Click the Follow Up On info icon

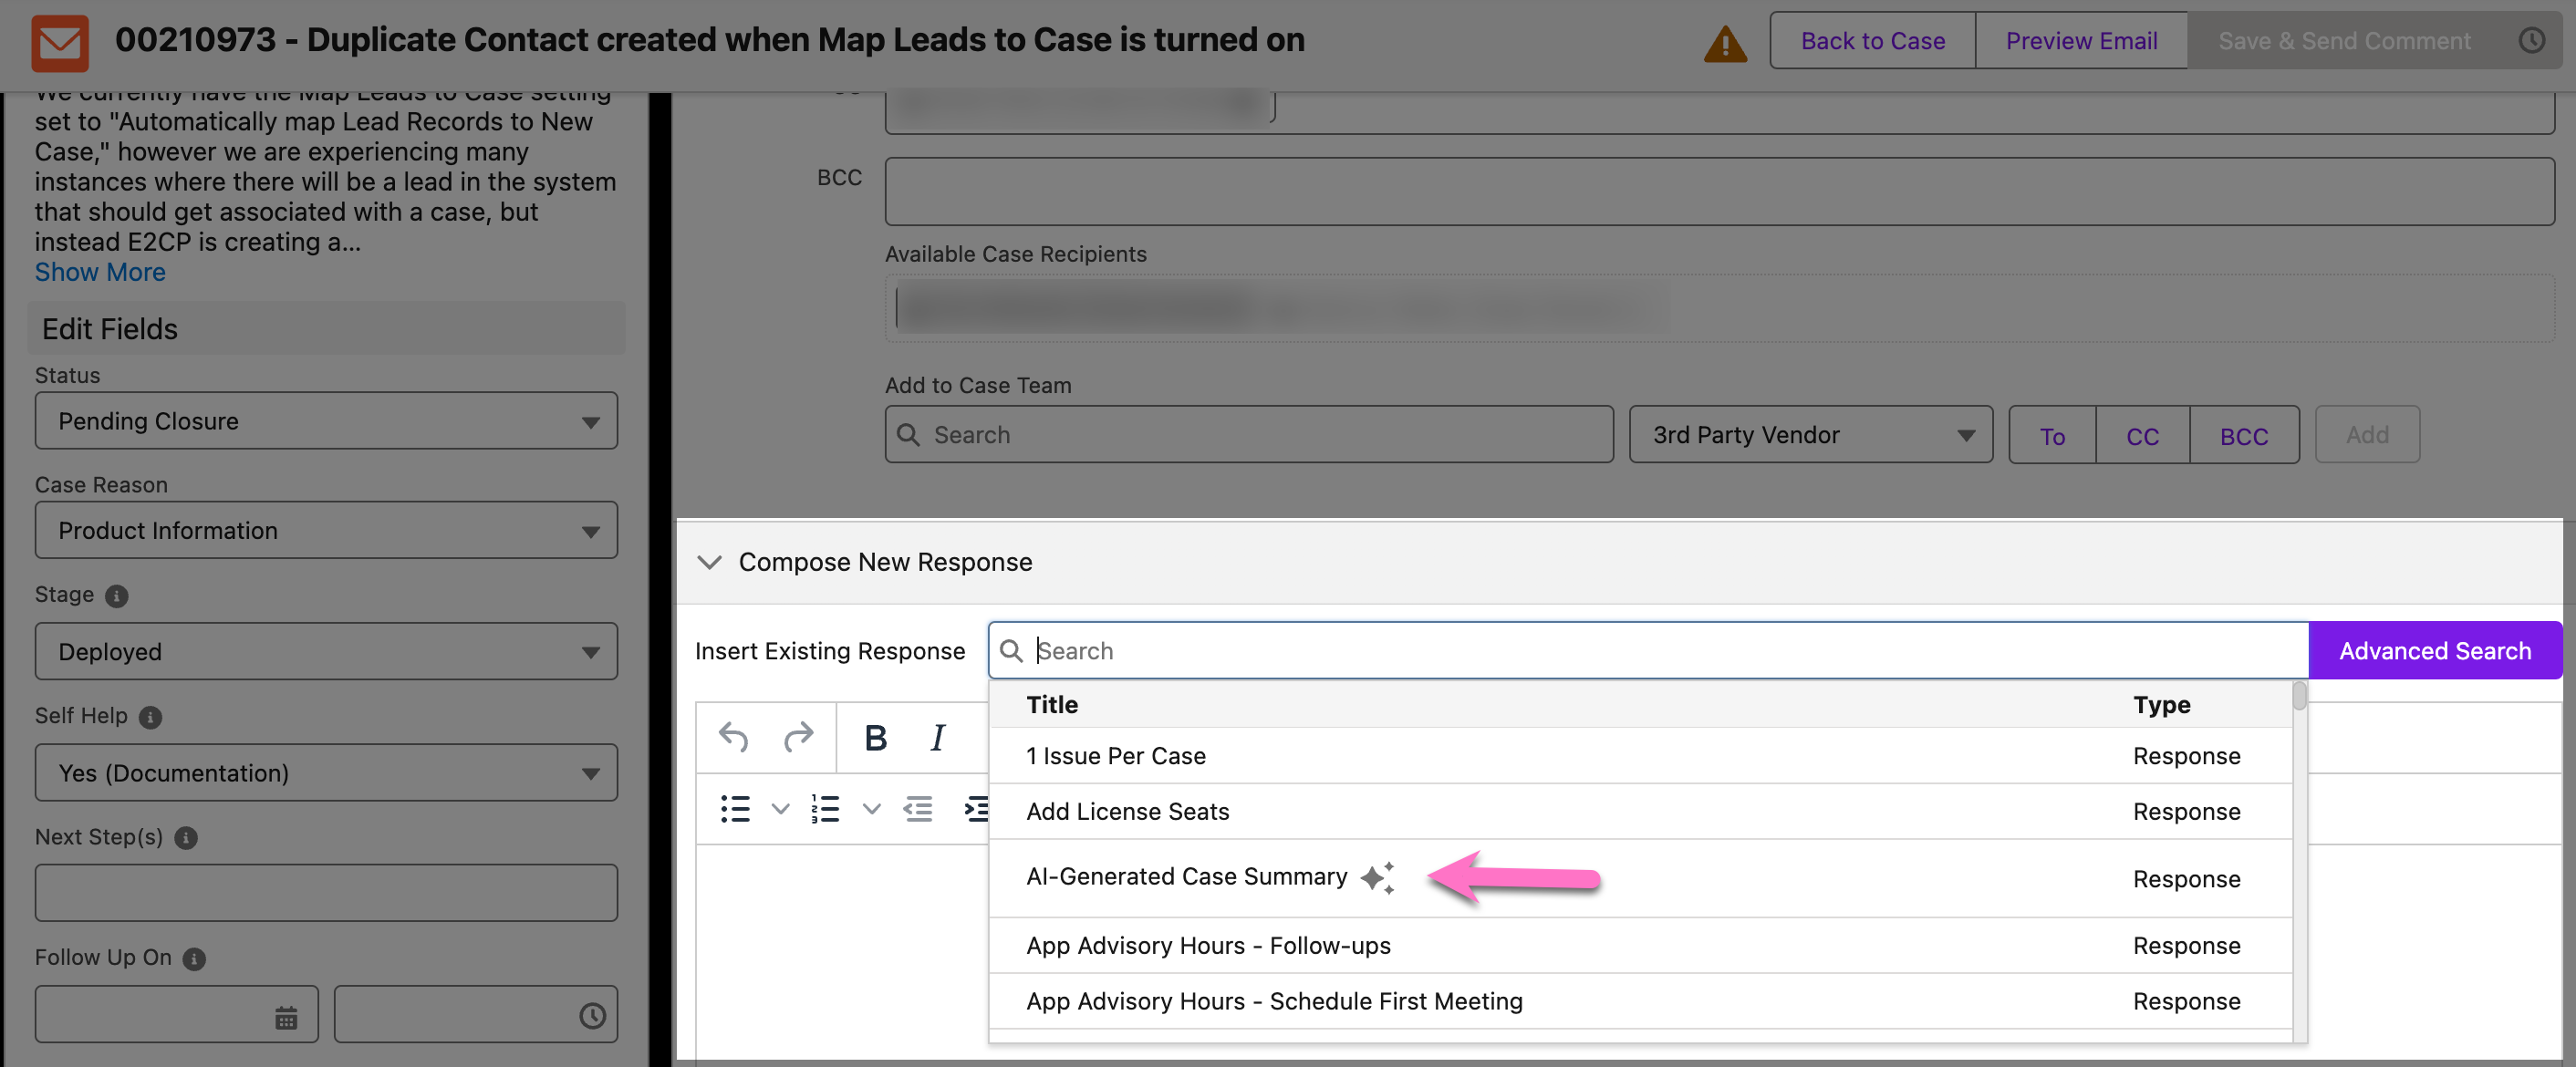click(x=194, y=959)
